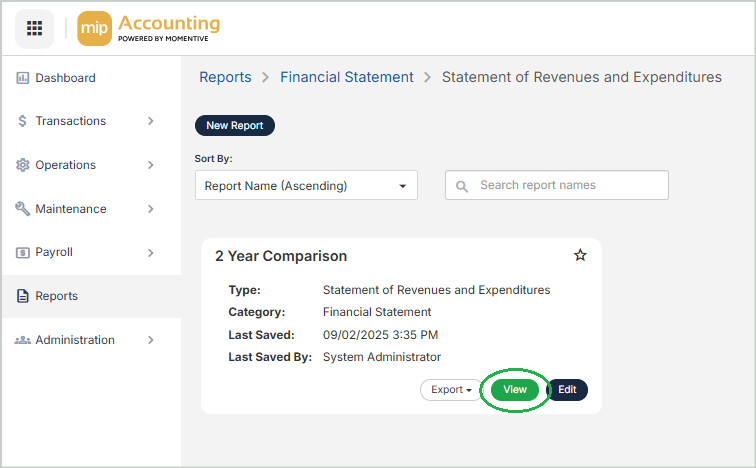Click the Financial Statement breadcrumb link
This screenshot has width=756, height=468.
[x=346, y=77]
